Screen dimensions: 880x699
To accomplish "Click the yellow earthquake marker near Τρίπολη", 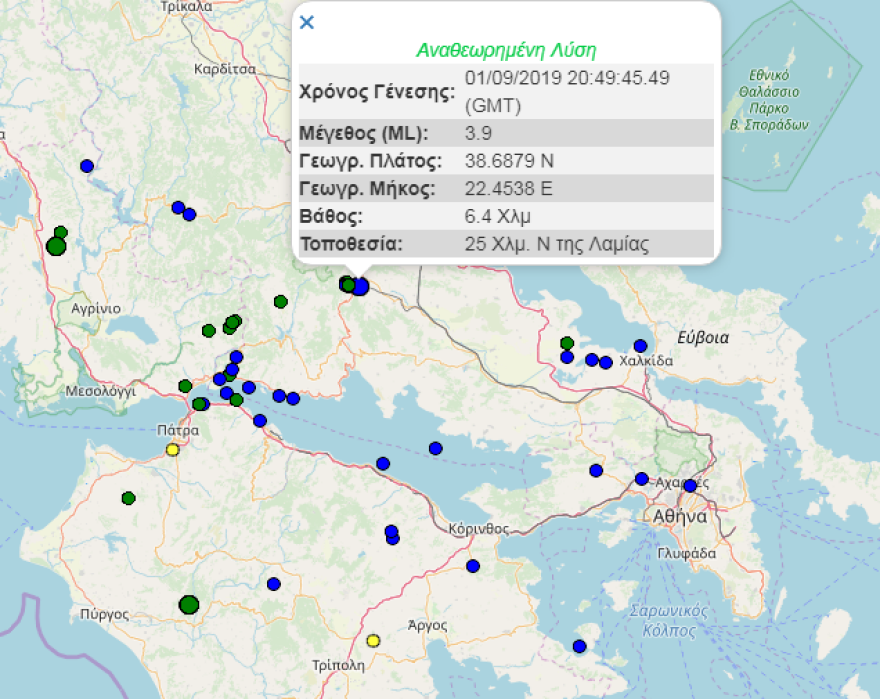I will pos(375,639).
